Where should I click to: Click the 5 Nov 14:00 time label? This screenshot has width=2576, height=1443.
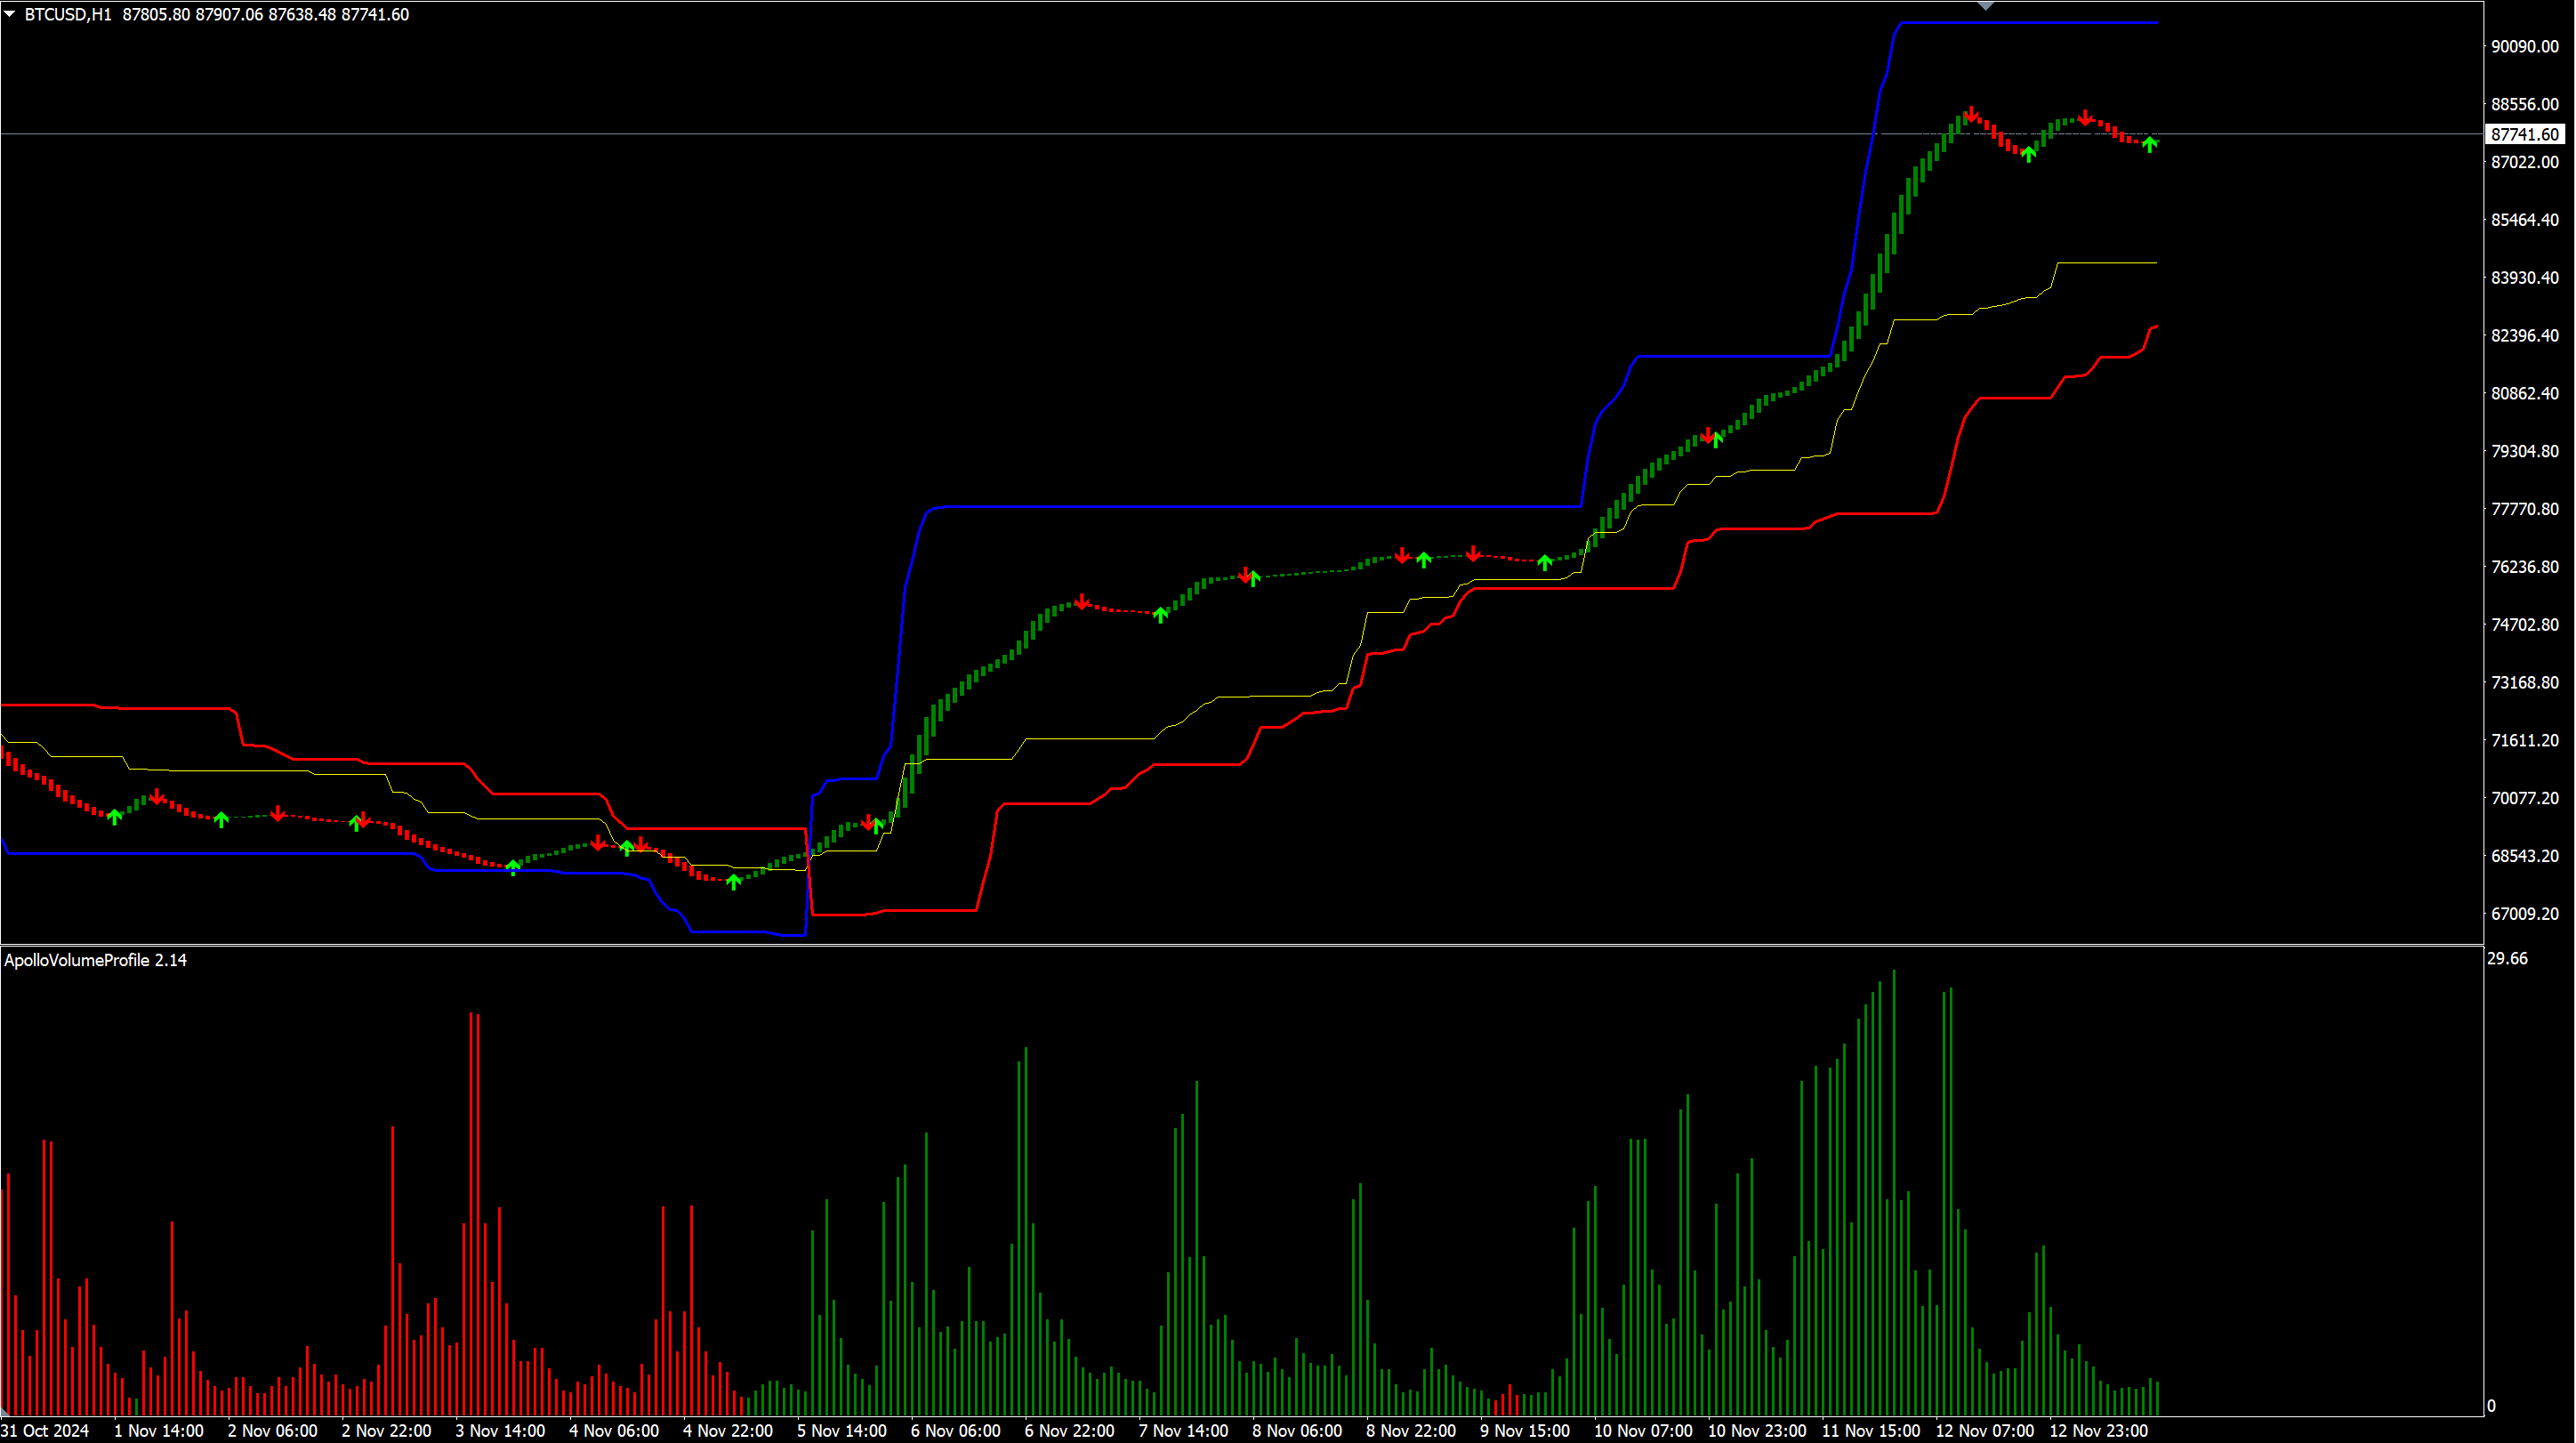click(842, 1431)
